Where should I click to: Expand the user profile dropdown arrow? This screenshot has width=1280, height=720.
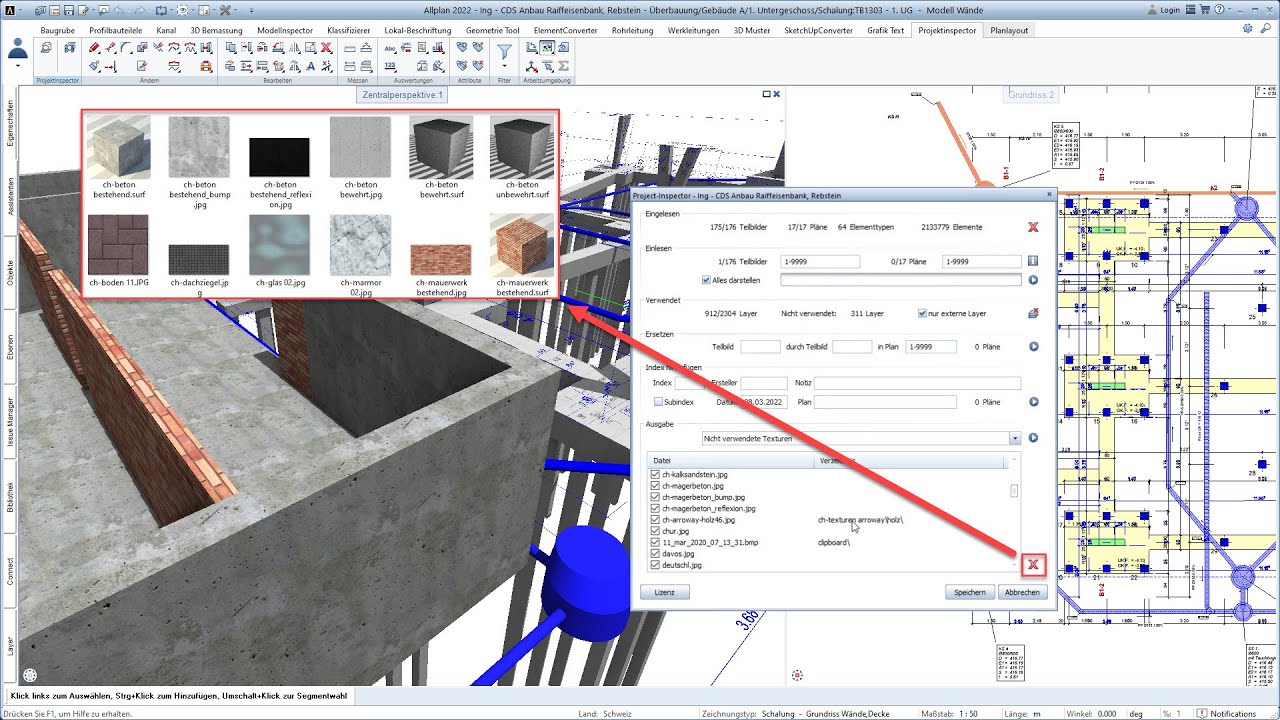(18, 66)
